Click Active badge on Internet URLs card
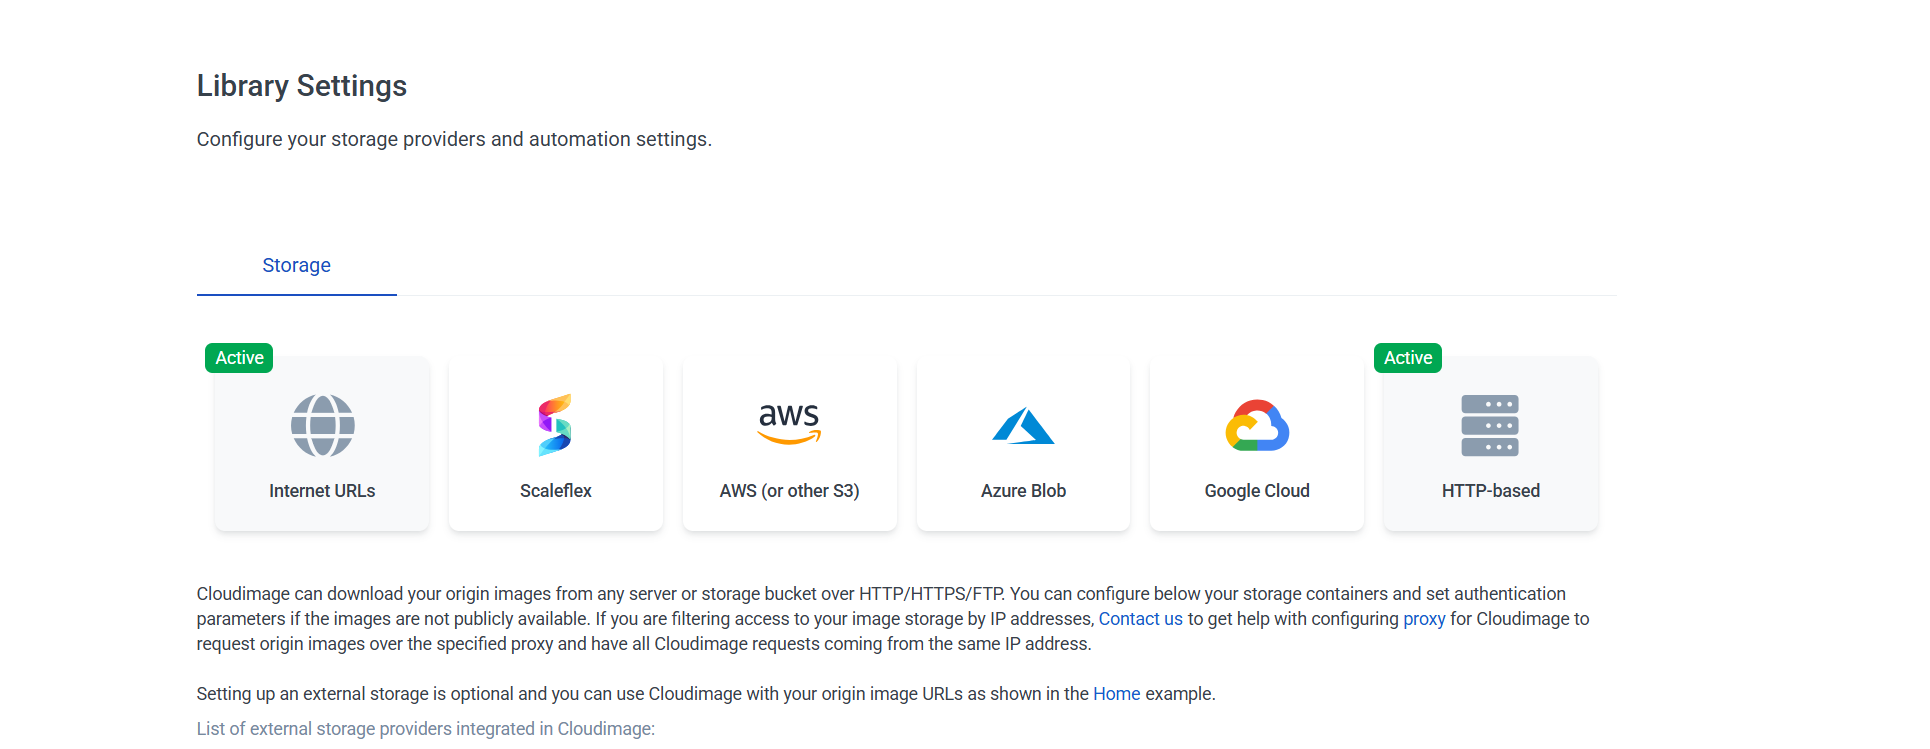1930x749 pixels. pos(239,358)
